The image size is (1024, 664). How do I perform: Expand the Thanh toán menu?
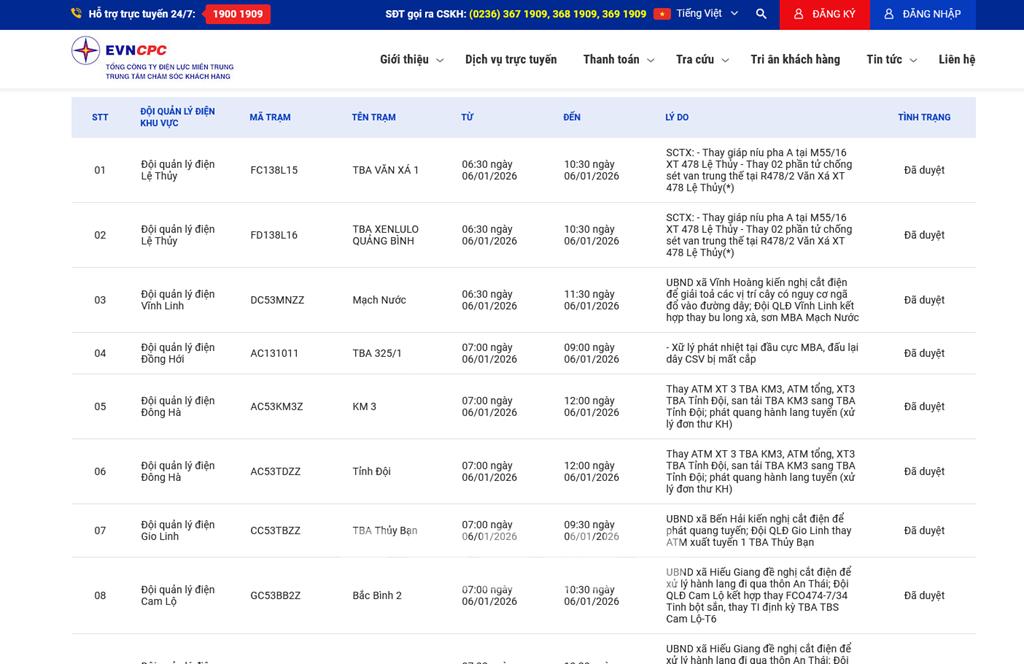click(618, 60)
